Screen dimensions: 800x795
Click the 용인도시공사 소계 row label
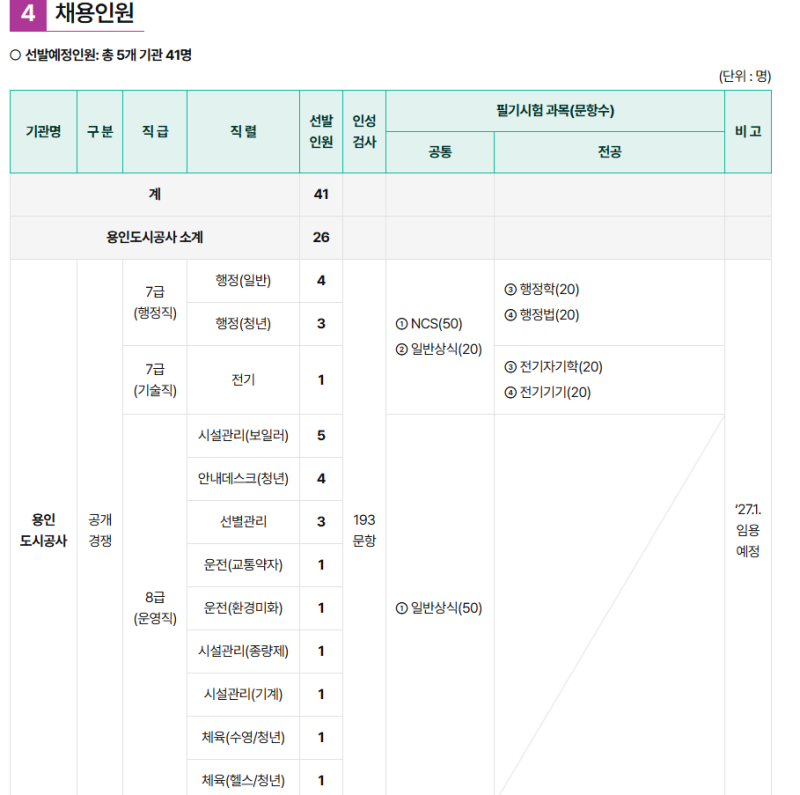[x=155, y=237]
